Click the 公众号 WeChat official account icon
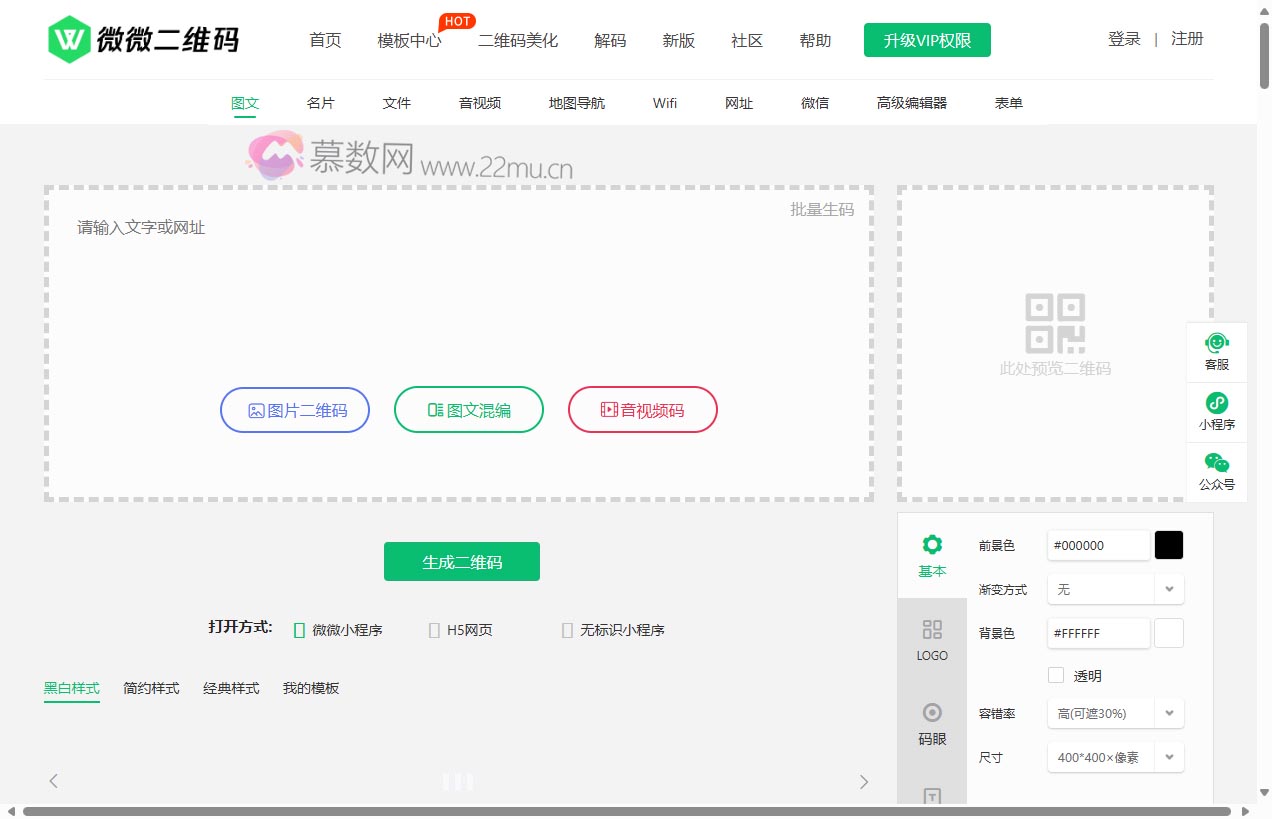The height and width of the screenshot is (819, 1272). pyautogui.click(x=1216, y=471)
